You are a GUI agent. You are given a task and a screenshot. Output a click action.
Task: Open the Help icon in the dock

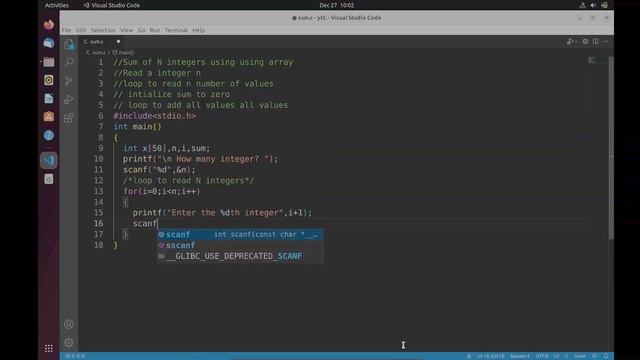click(49, 136)
